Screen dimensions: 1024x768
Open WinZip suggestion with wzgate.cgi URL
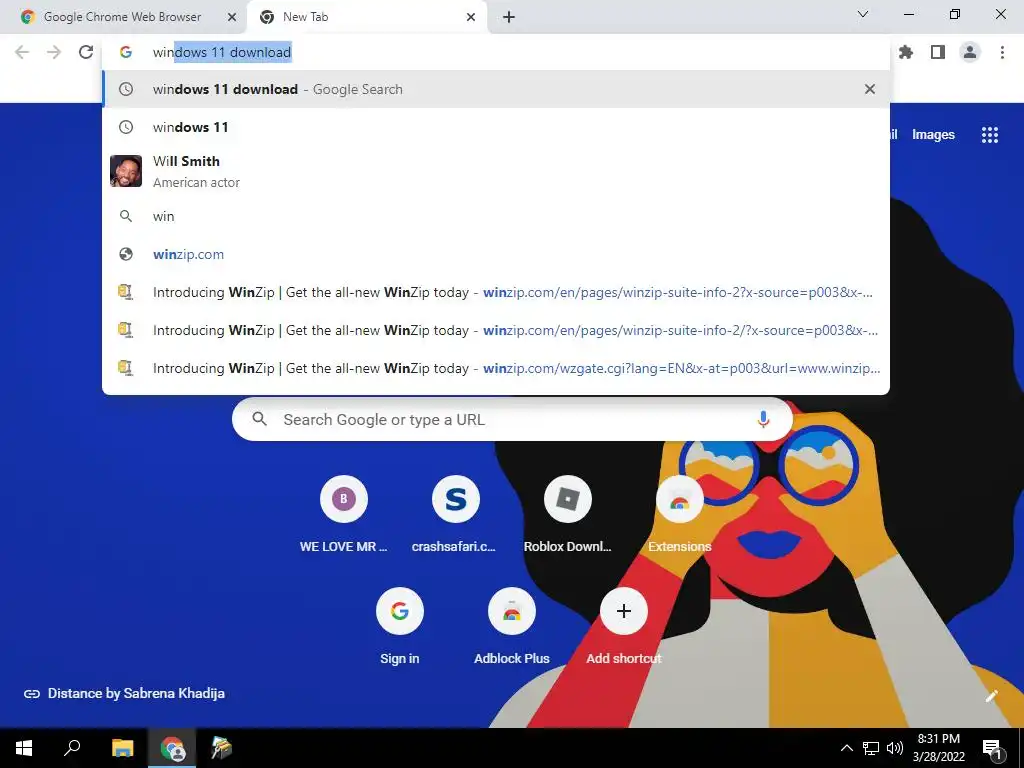[496, 368]
